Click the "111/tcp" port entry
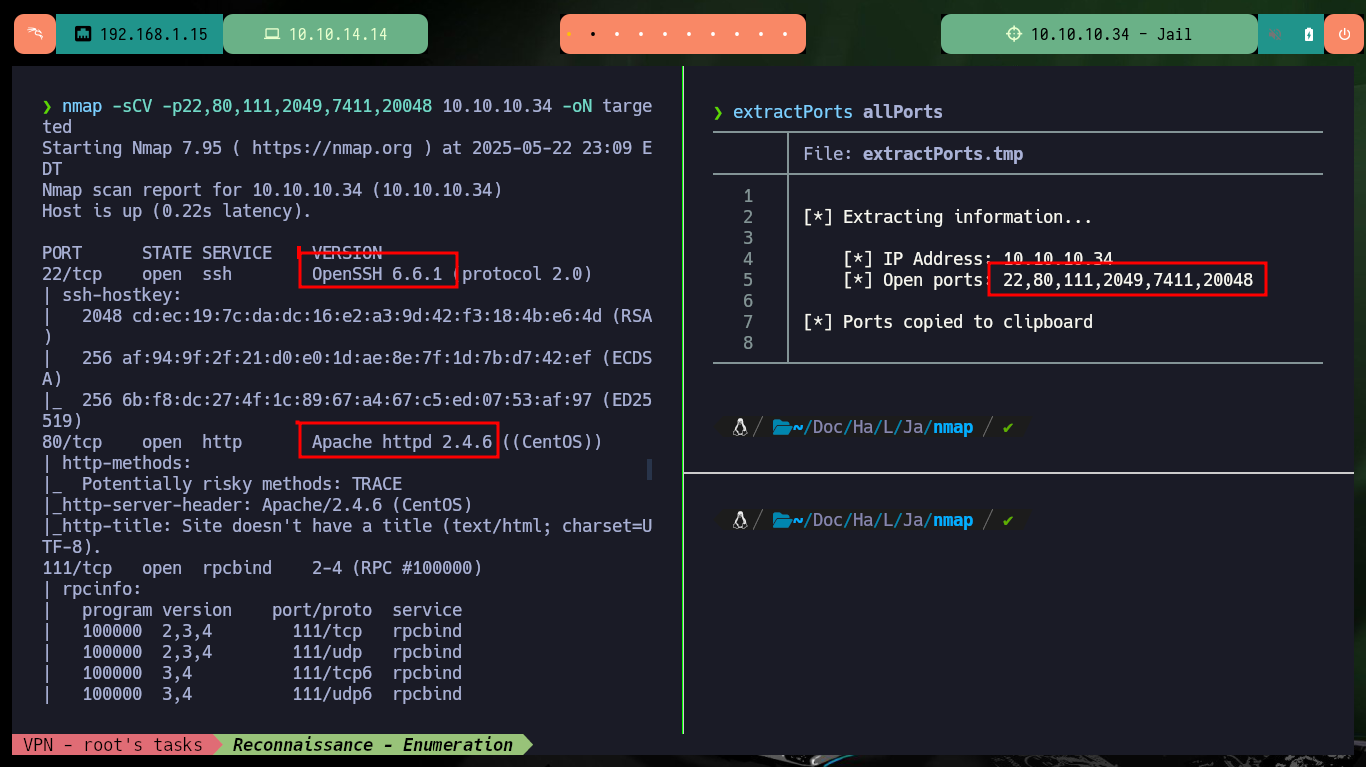Image resolution: width=1366 pixels, height=767 pixels. click(x=77, y=568)
